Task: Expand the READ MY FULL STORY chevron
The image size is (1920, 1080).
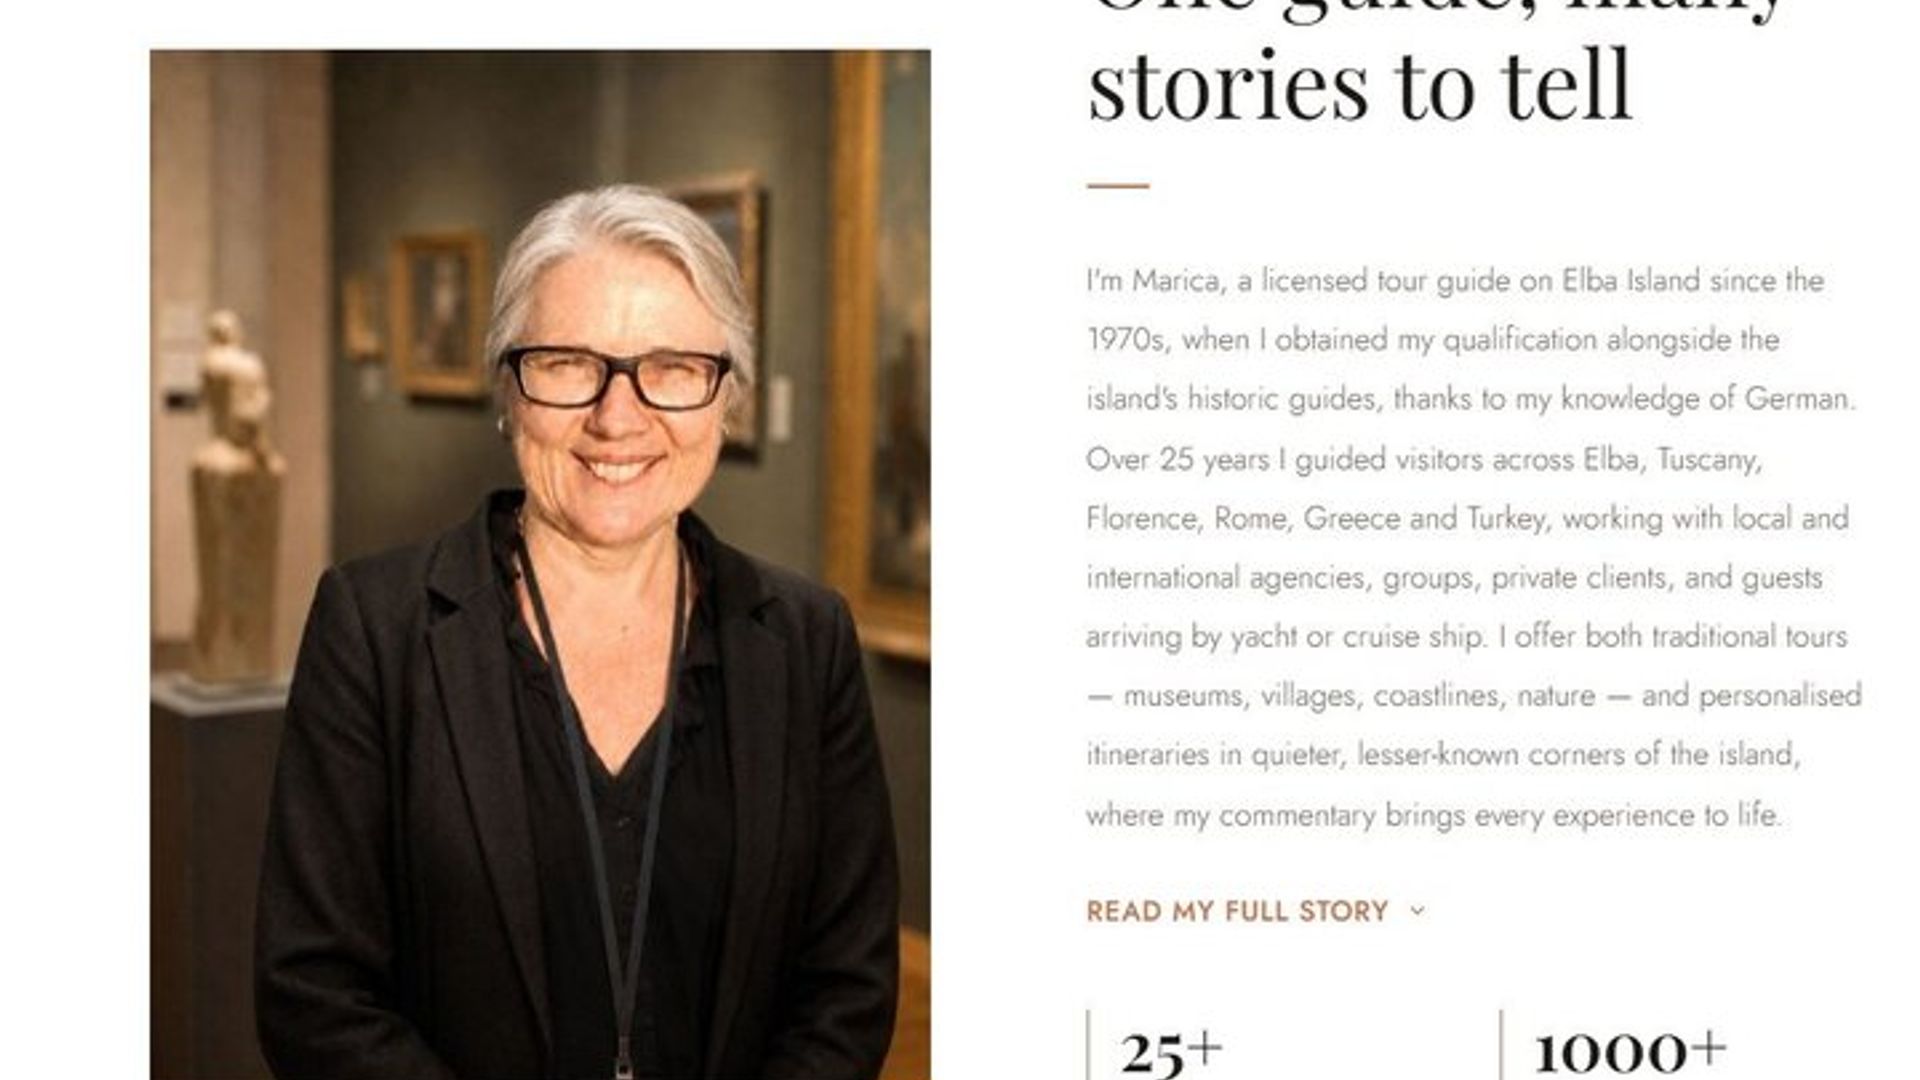Action: click(1417, 910)
